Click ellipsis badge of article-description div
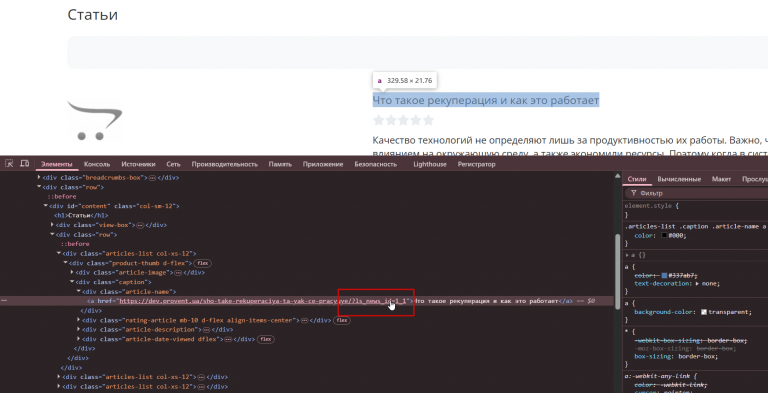Viewport: 768px width, 393px height. [x=207, y=329]
